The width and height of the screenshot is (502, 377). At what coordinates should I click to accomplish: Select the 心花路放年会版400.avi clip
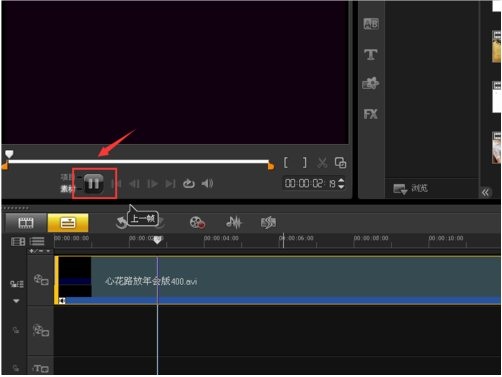pyautogui.click(x=277, y=280)
